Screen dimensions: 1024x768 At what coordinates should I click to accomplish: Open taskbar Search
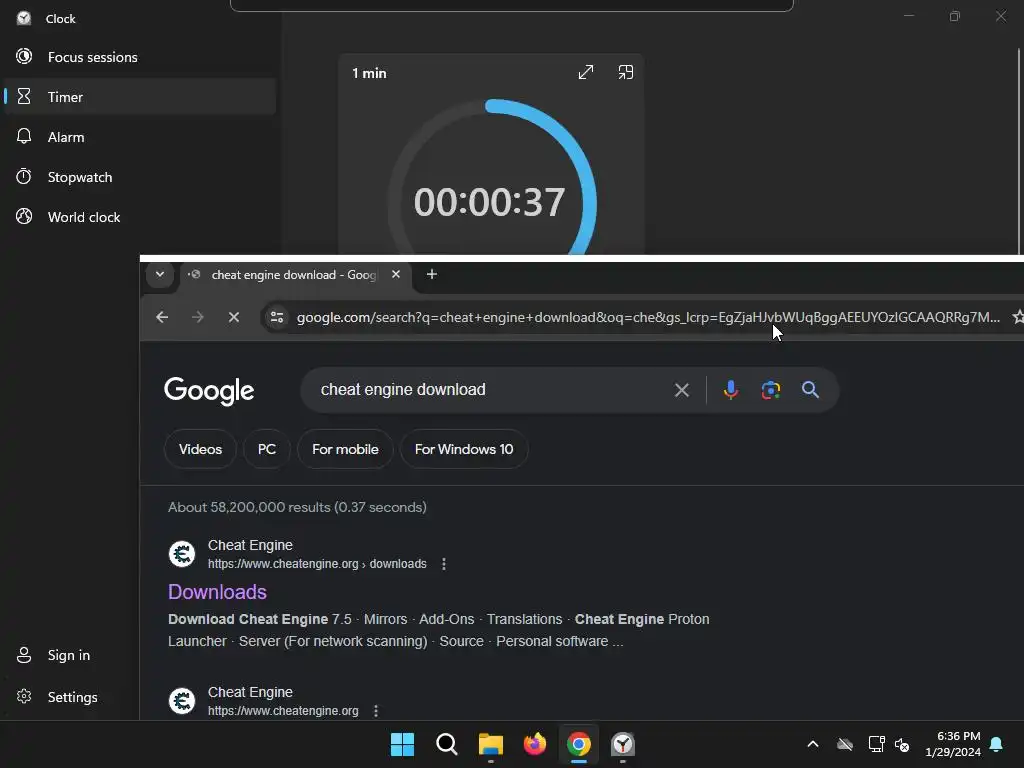pos(447,744)
